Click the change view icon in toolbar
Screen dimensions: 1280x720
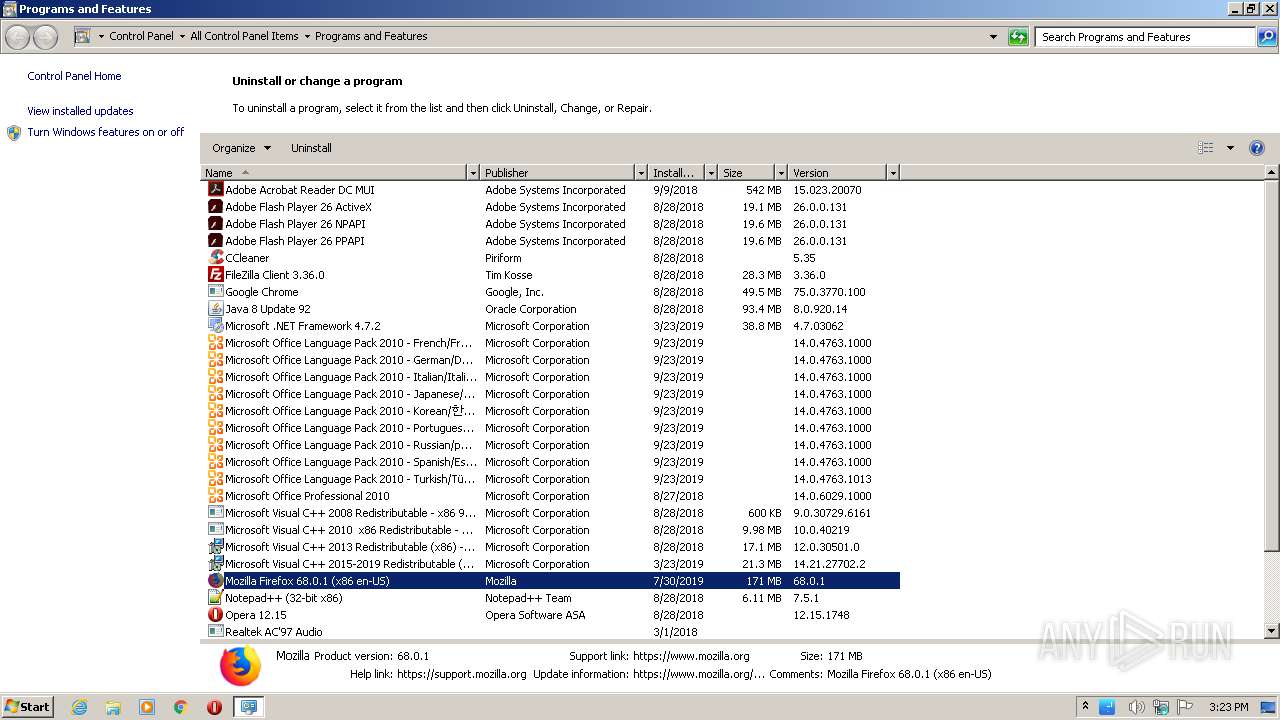tap(1206, 148)
